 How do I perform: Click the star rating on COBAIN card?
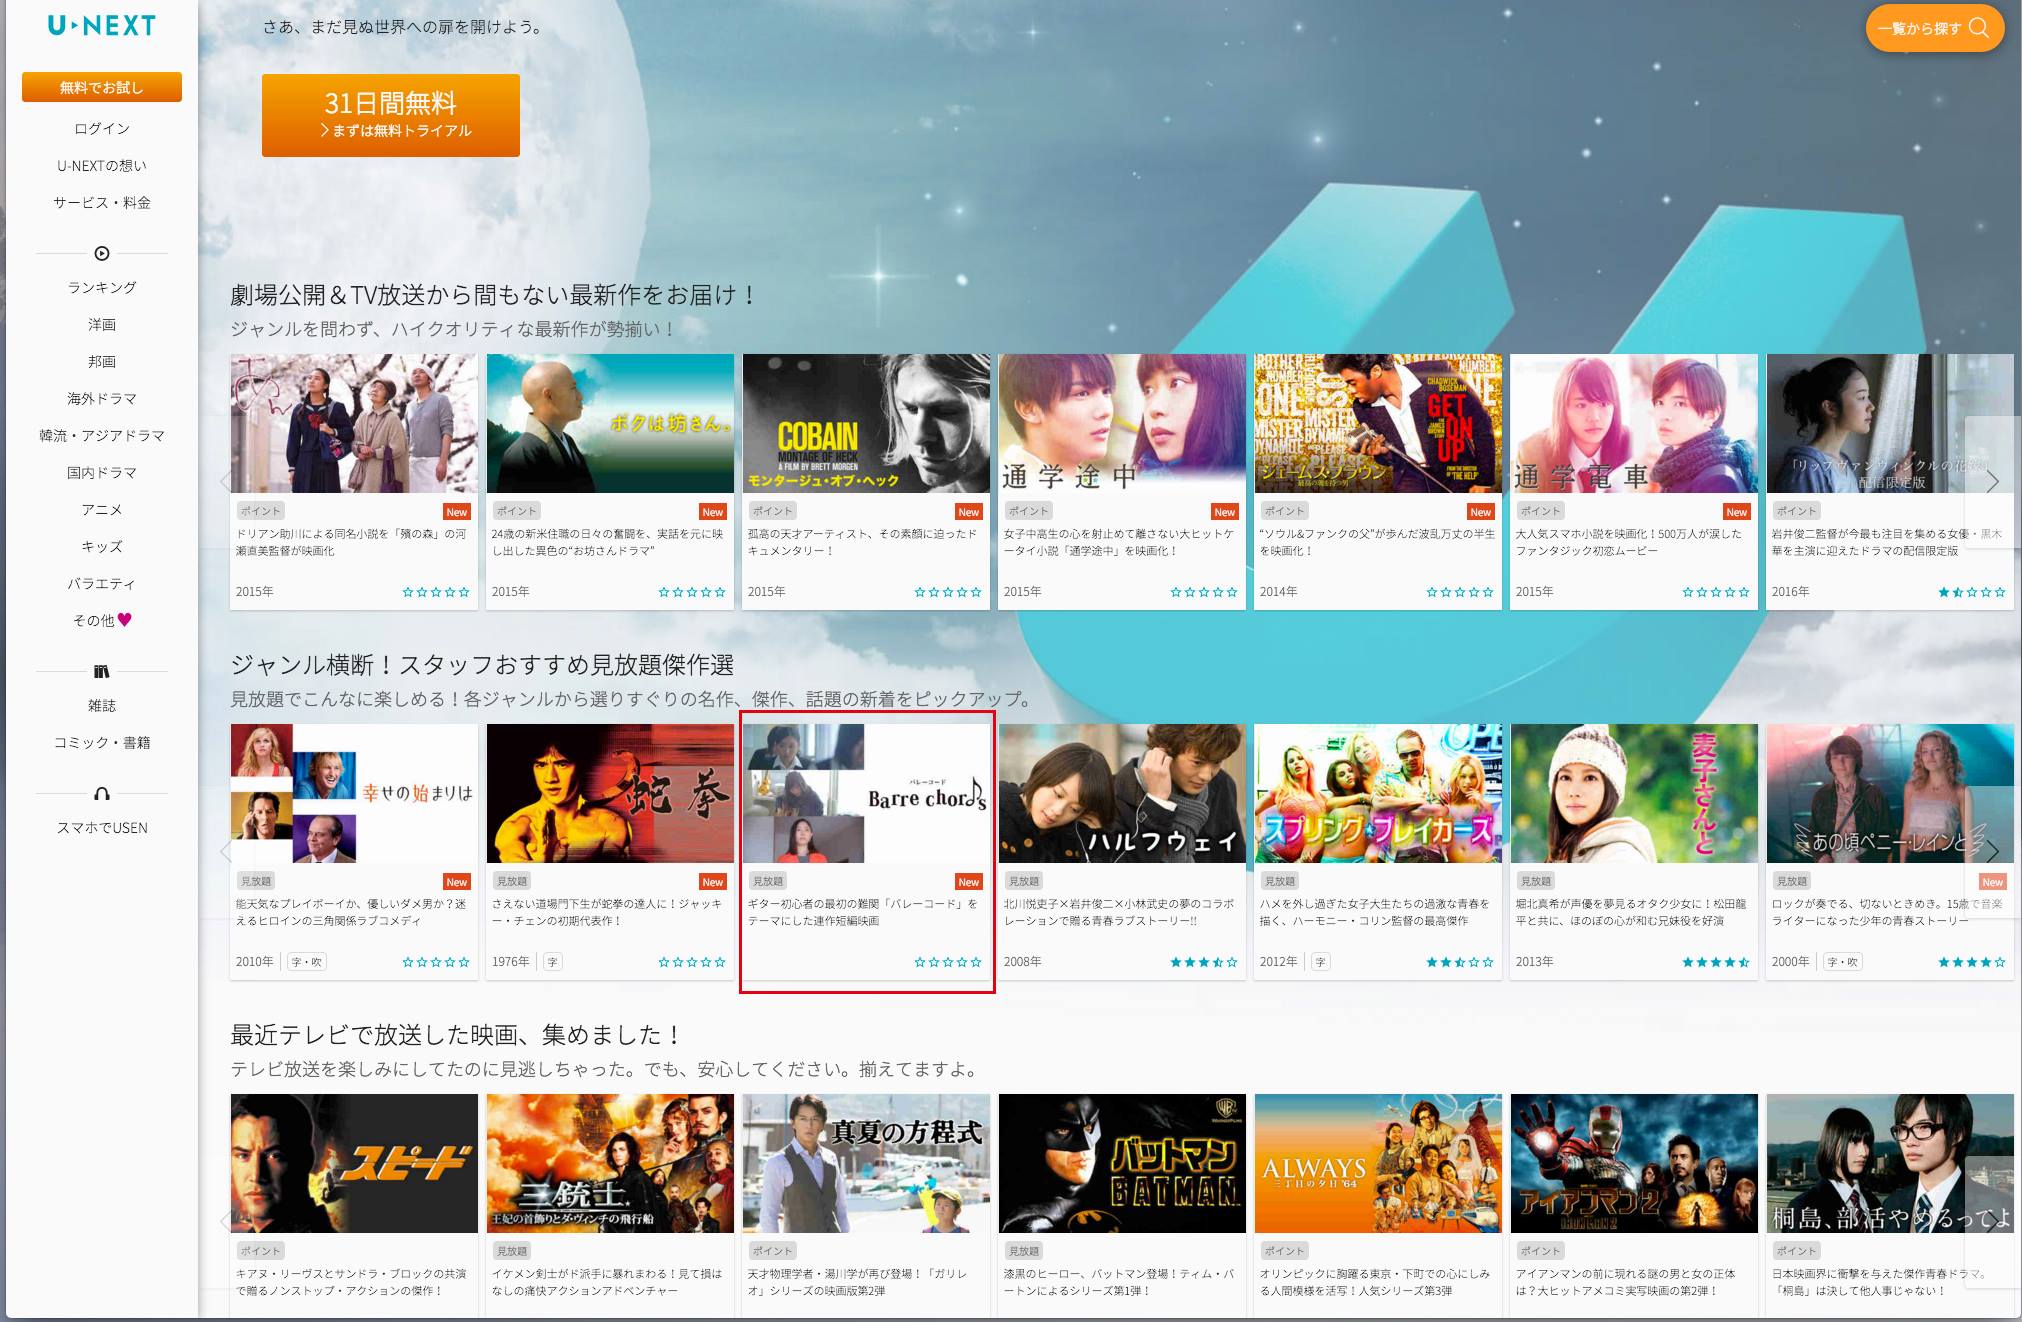(x=948, y=592)
